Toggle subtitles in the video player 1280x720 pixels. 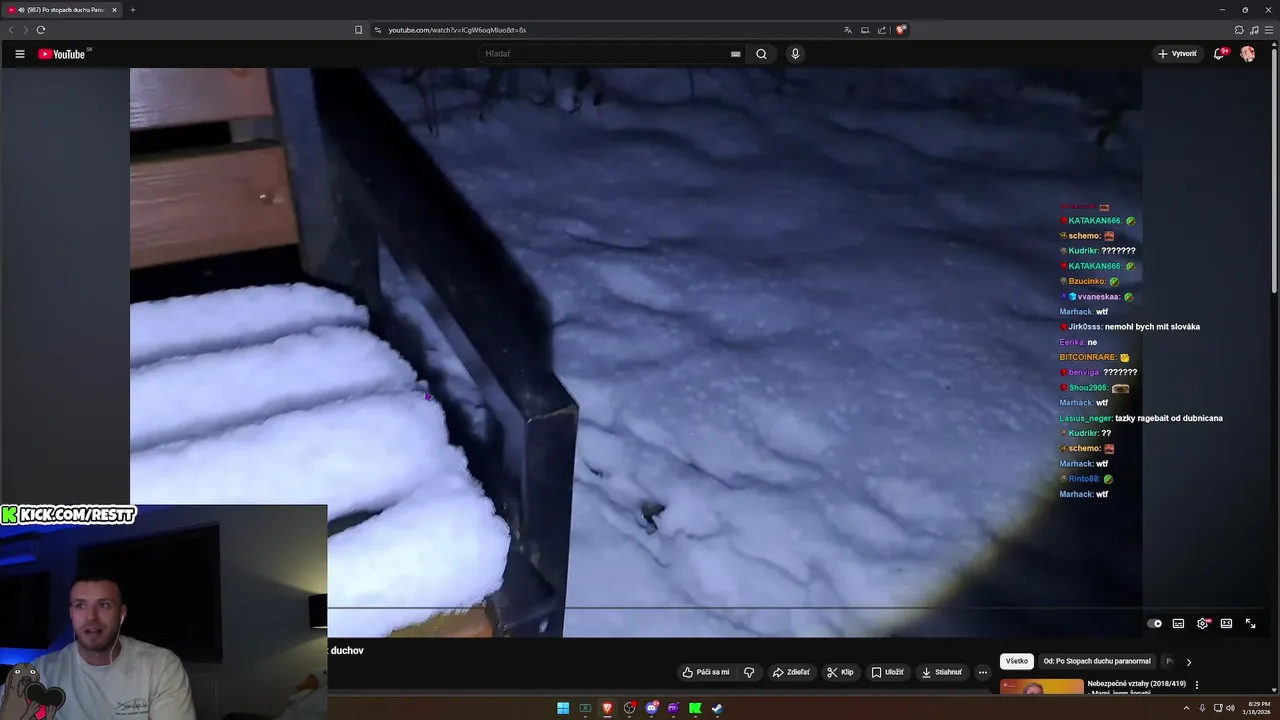[1178, 623]
